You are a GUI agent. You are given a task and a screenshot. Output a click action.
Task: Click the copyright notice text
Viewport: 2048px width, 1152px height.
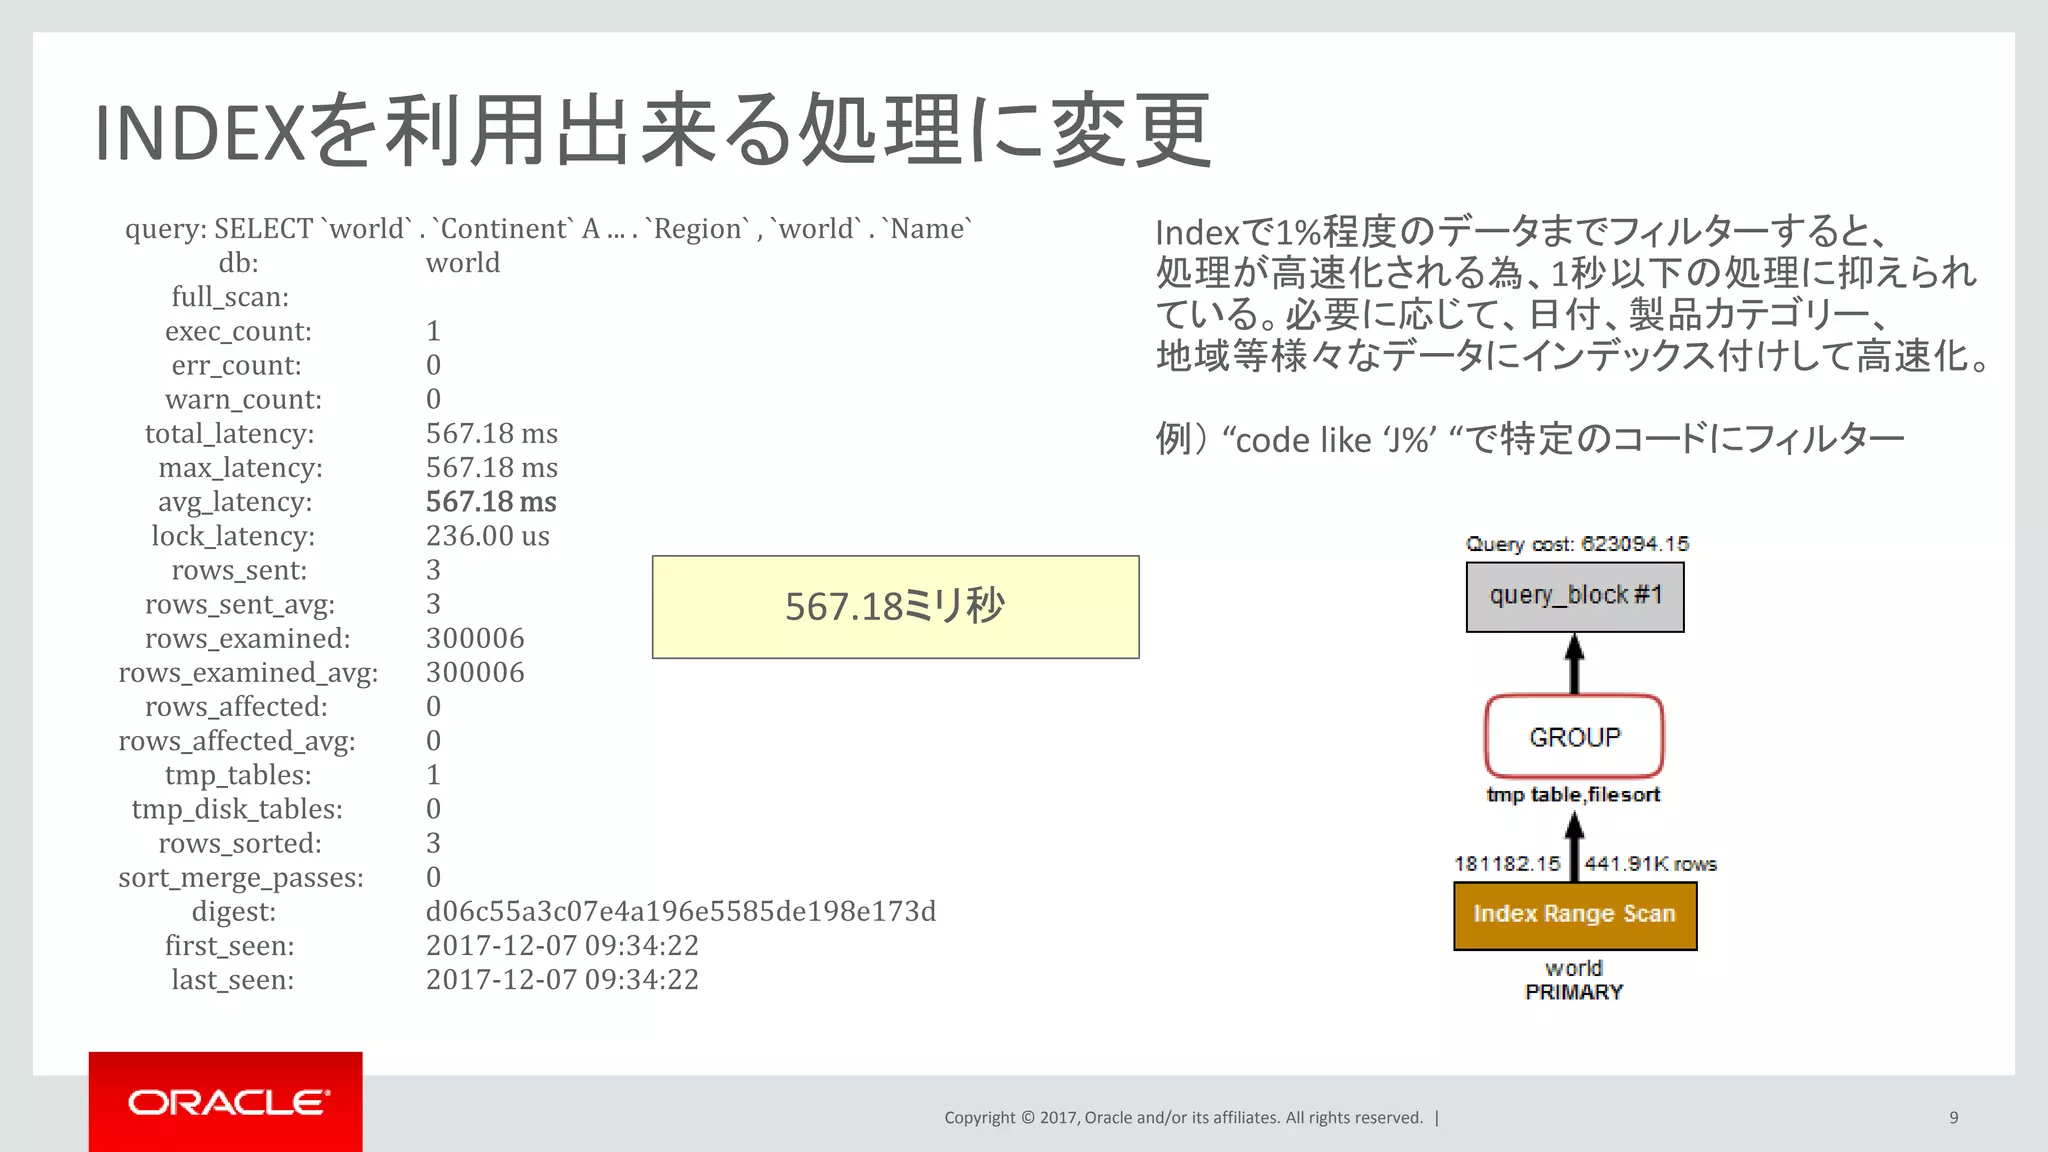click(x=1183, y=1118)
